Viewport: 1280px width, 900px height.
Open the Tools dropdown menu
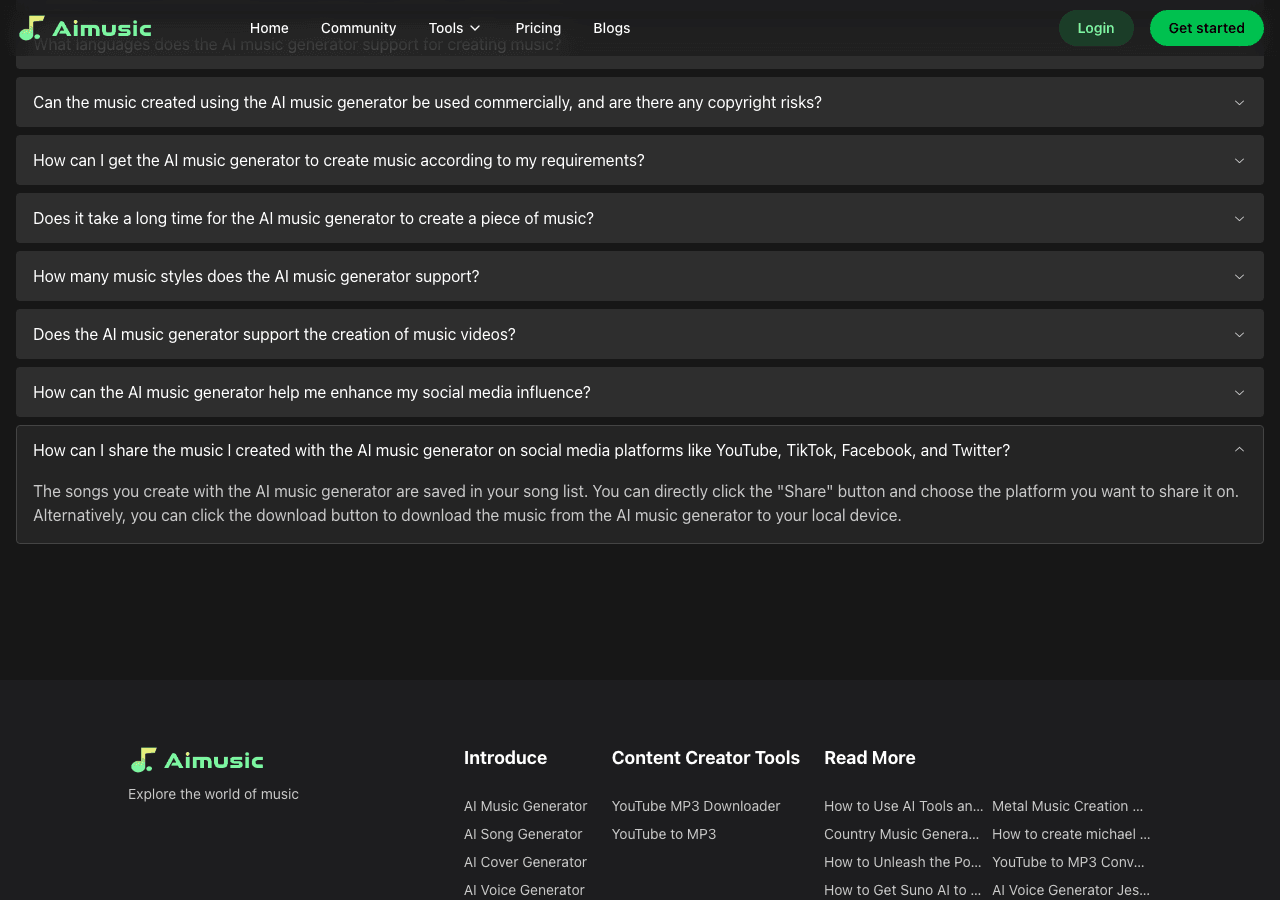455,28
